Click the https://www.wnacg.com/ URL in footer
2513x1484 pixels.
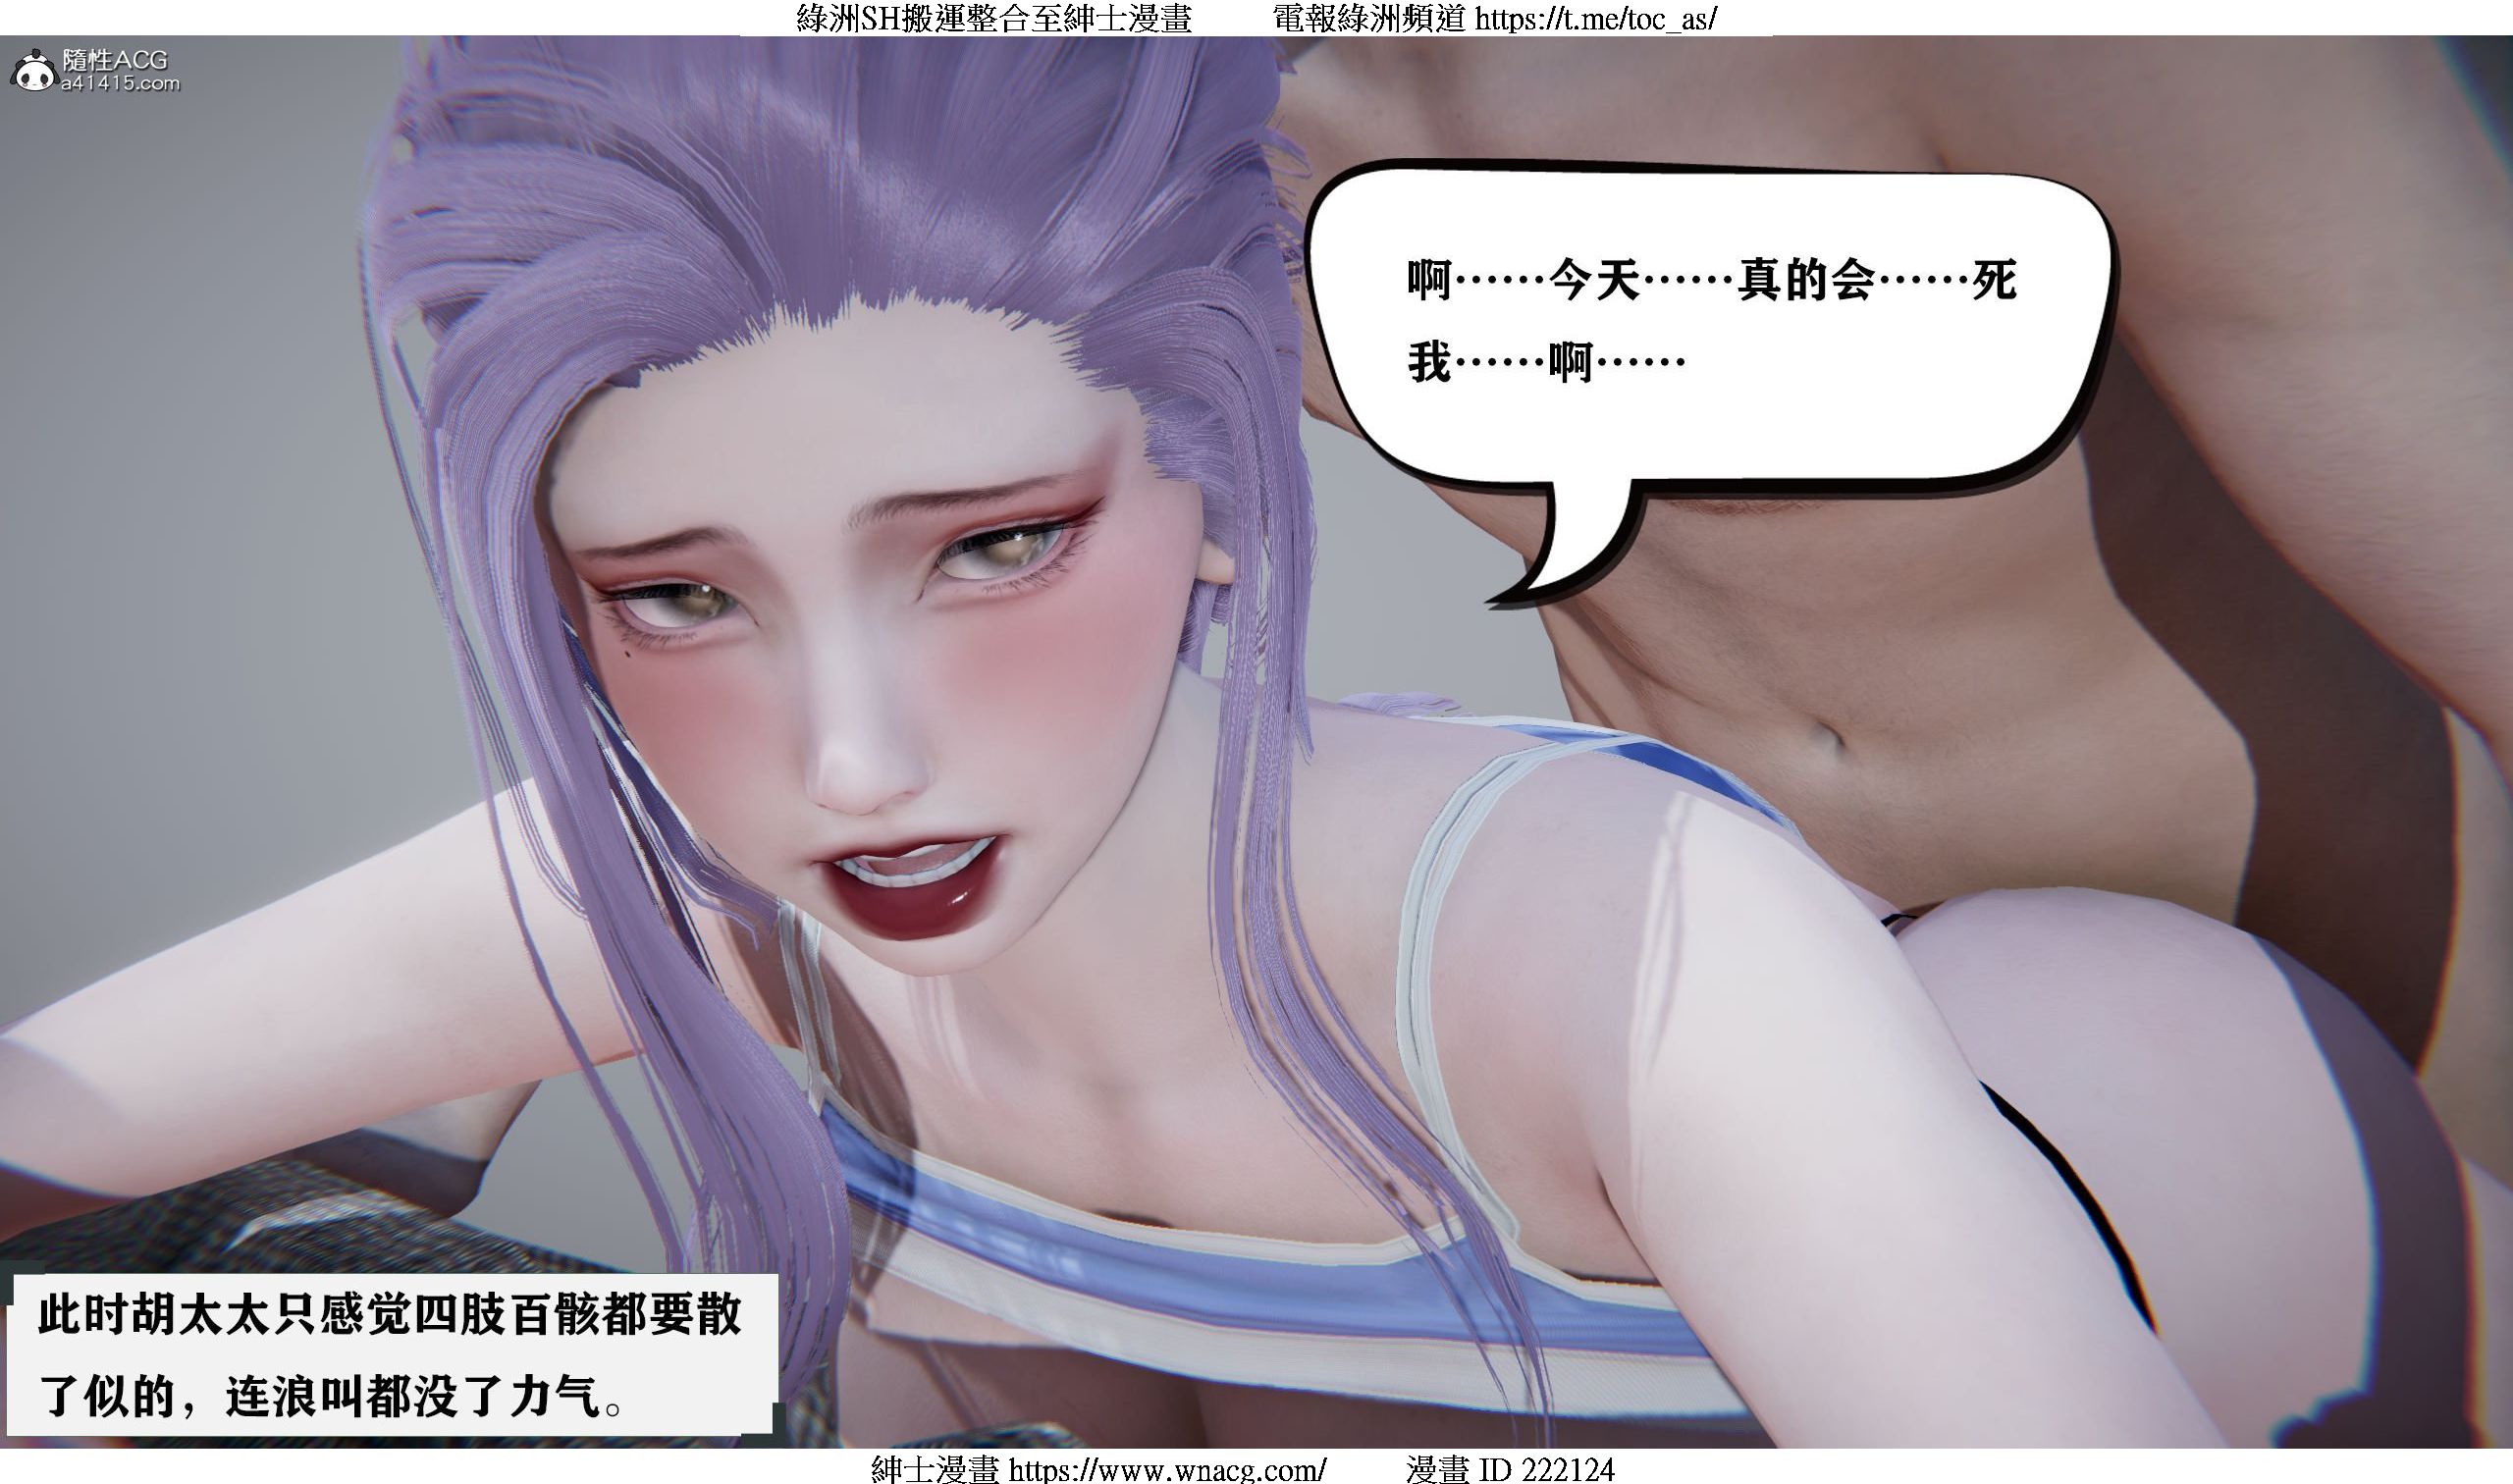pos(1167,1469)
